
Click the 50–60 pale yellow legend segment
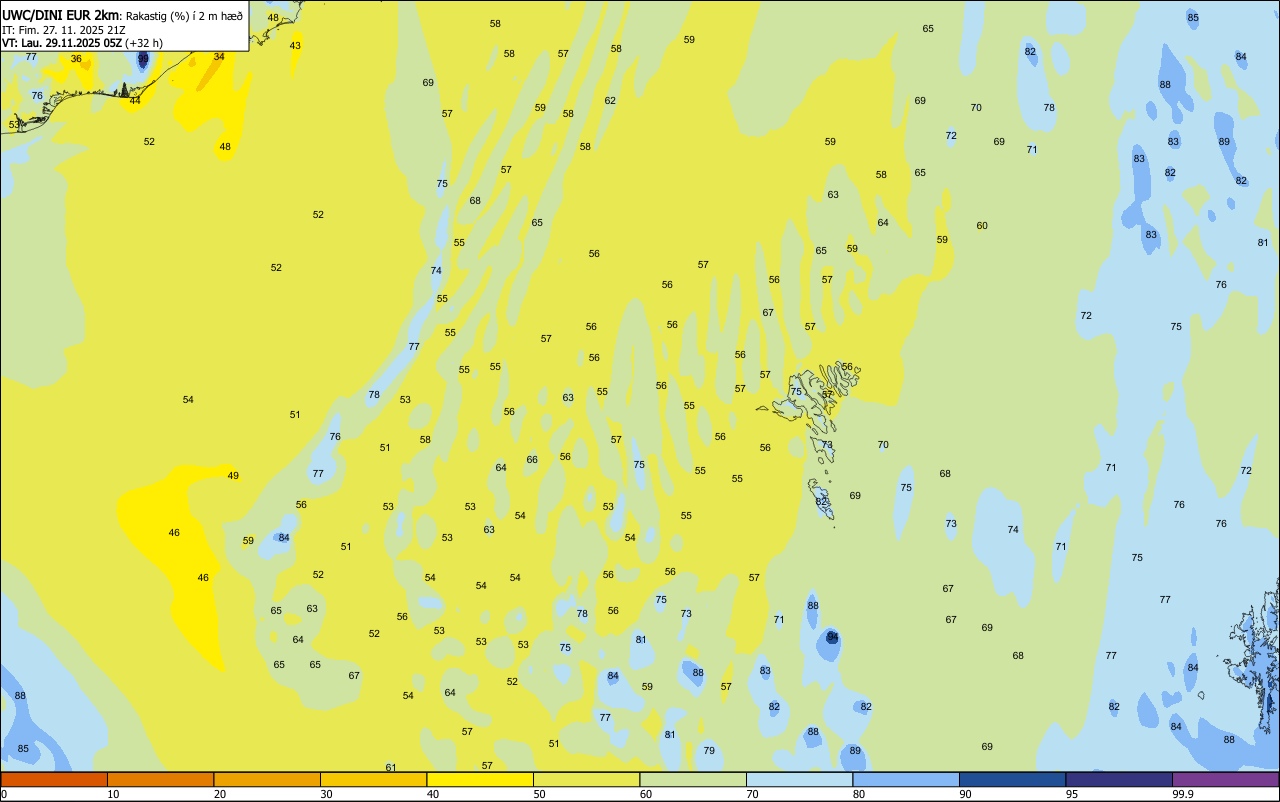point(586,779)
